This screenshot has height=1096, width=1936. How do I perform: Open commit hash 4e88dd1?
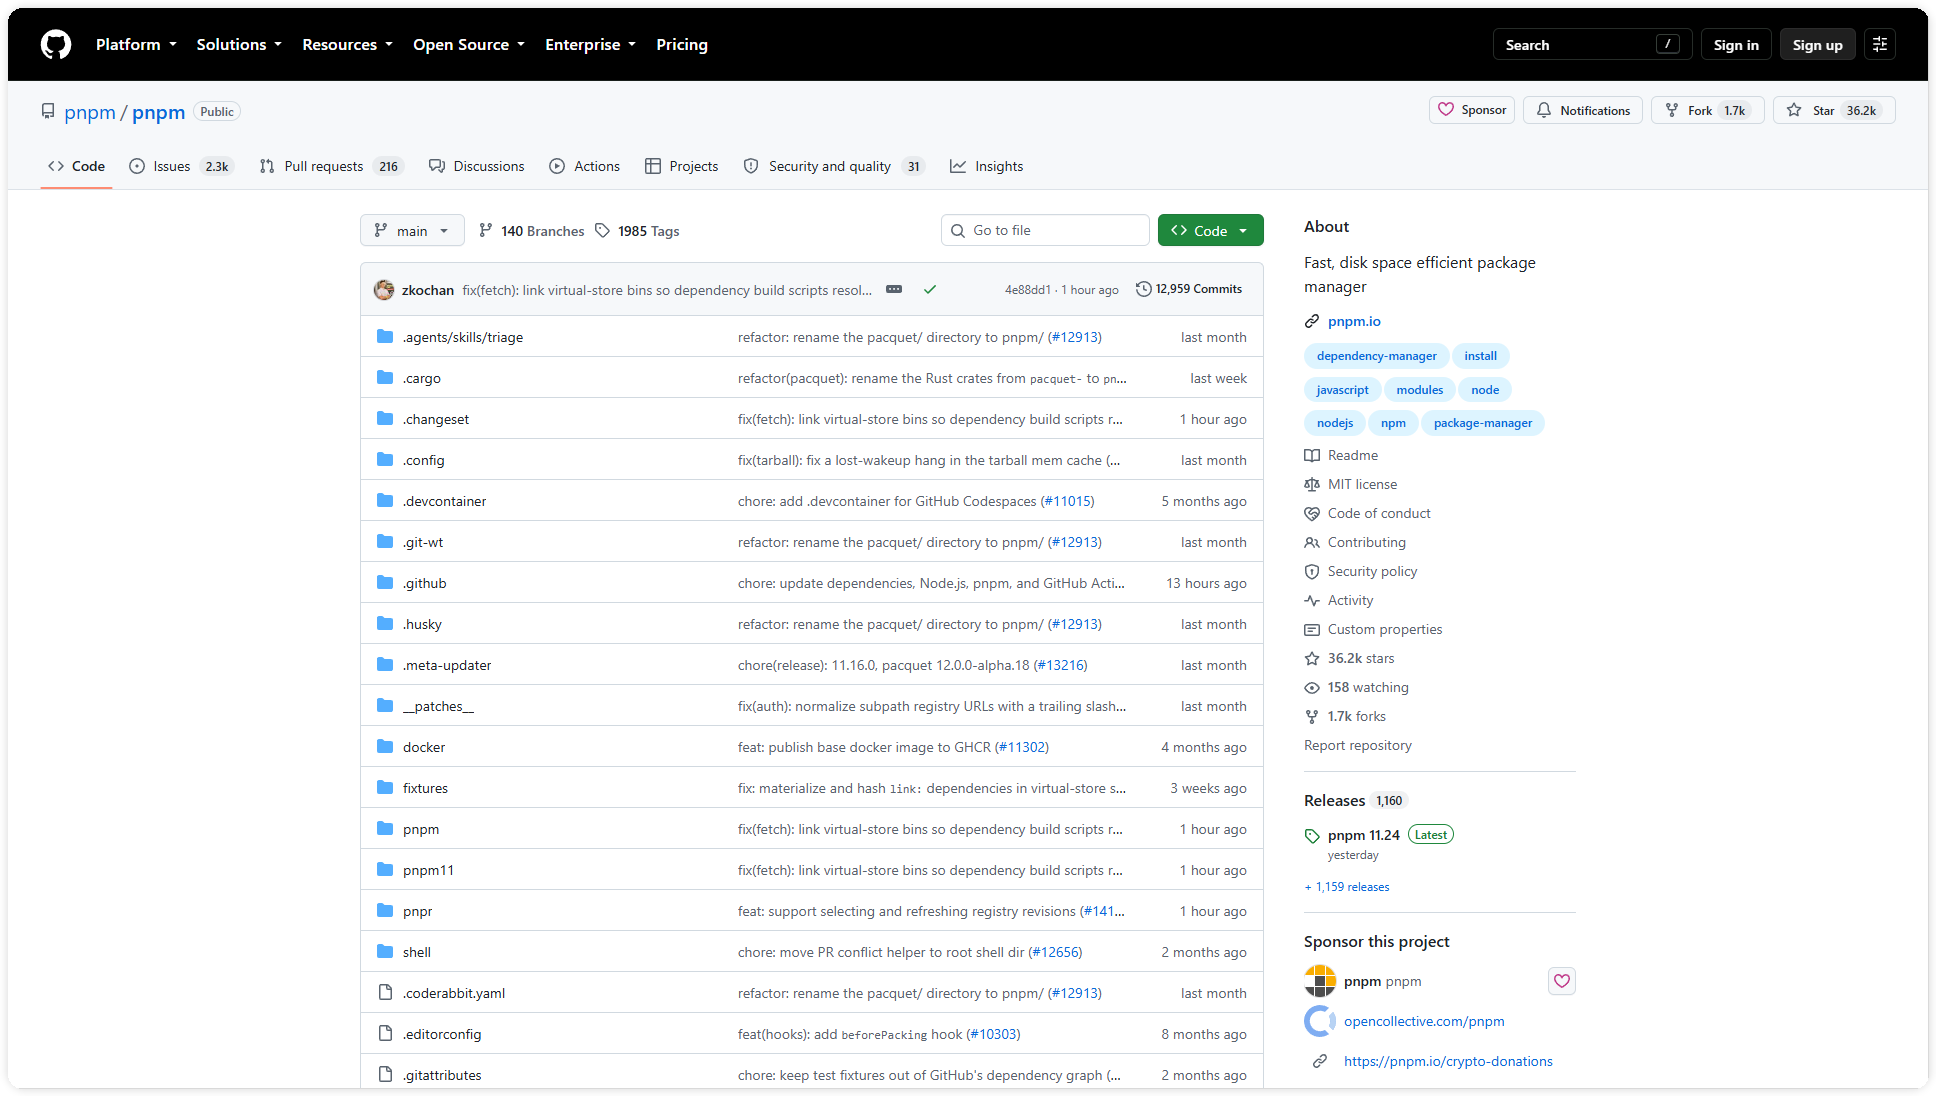[1028, 290]
